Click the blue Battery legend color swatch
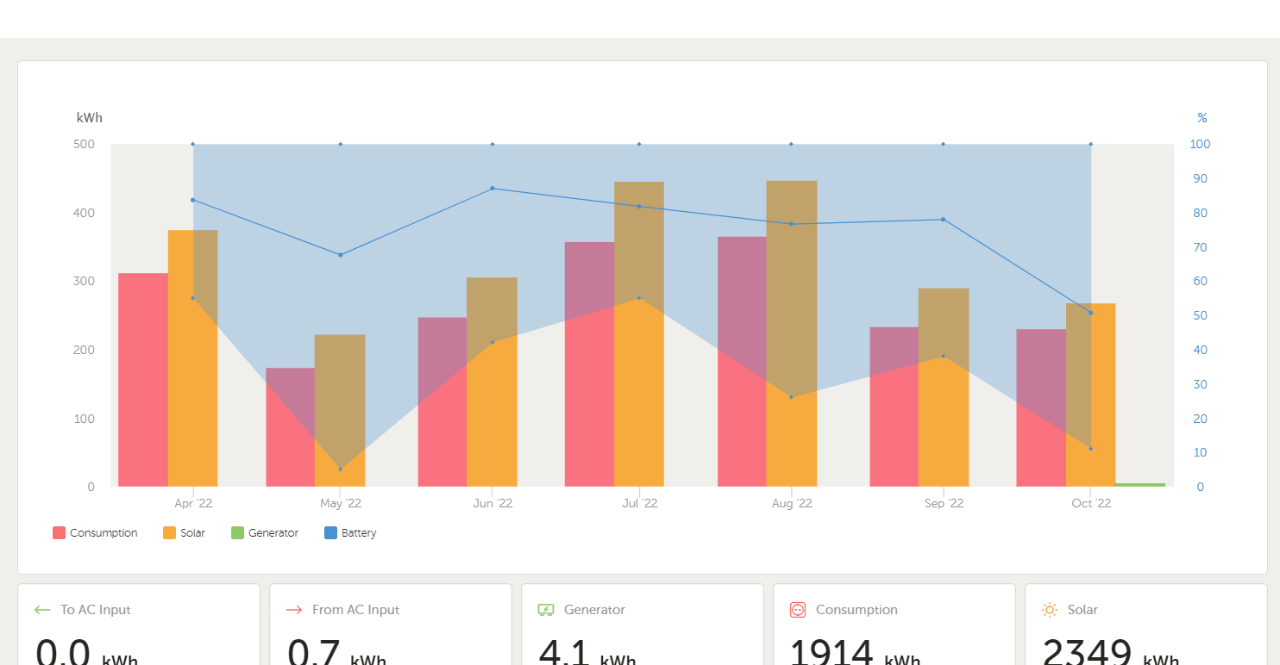1280x665 pixels. [331, 533]
